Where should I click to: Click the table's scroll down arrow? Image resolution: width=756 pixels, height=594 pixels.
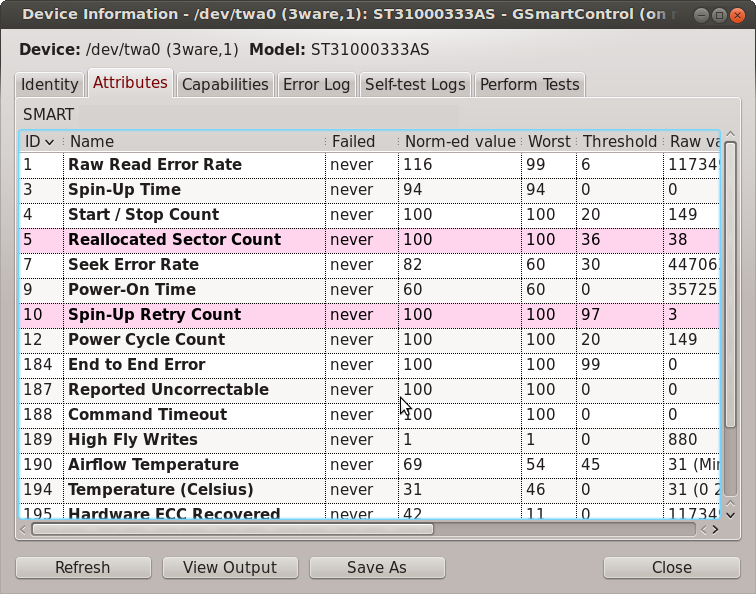pos(730,515)
